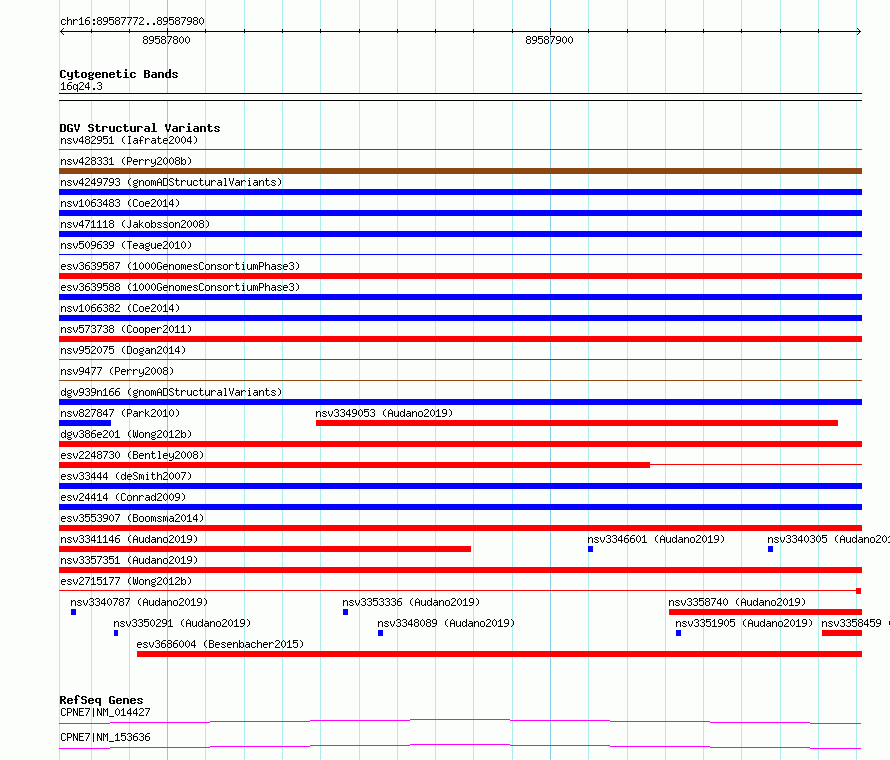The width and height of the screenshot is (890, 760).
Task: Click the 16q24.3 cytogenetic band label
Action: 81,86
